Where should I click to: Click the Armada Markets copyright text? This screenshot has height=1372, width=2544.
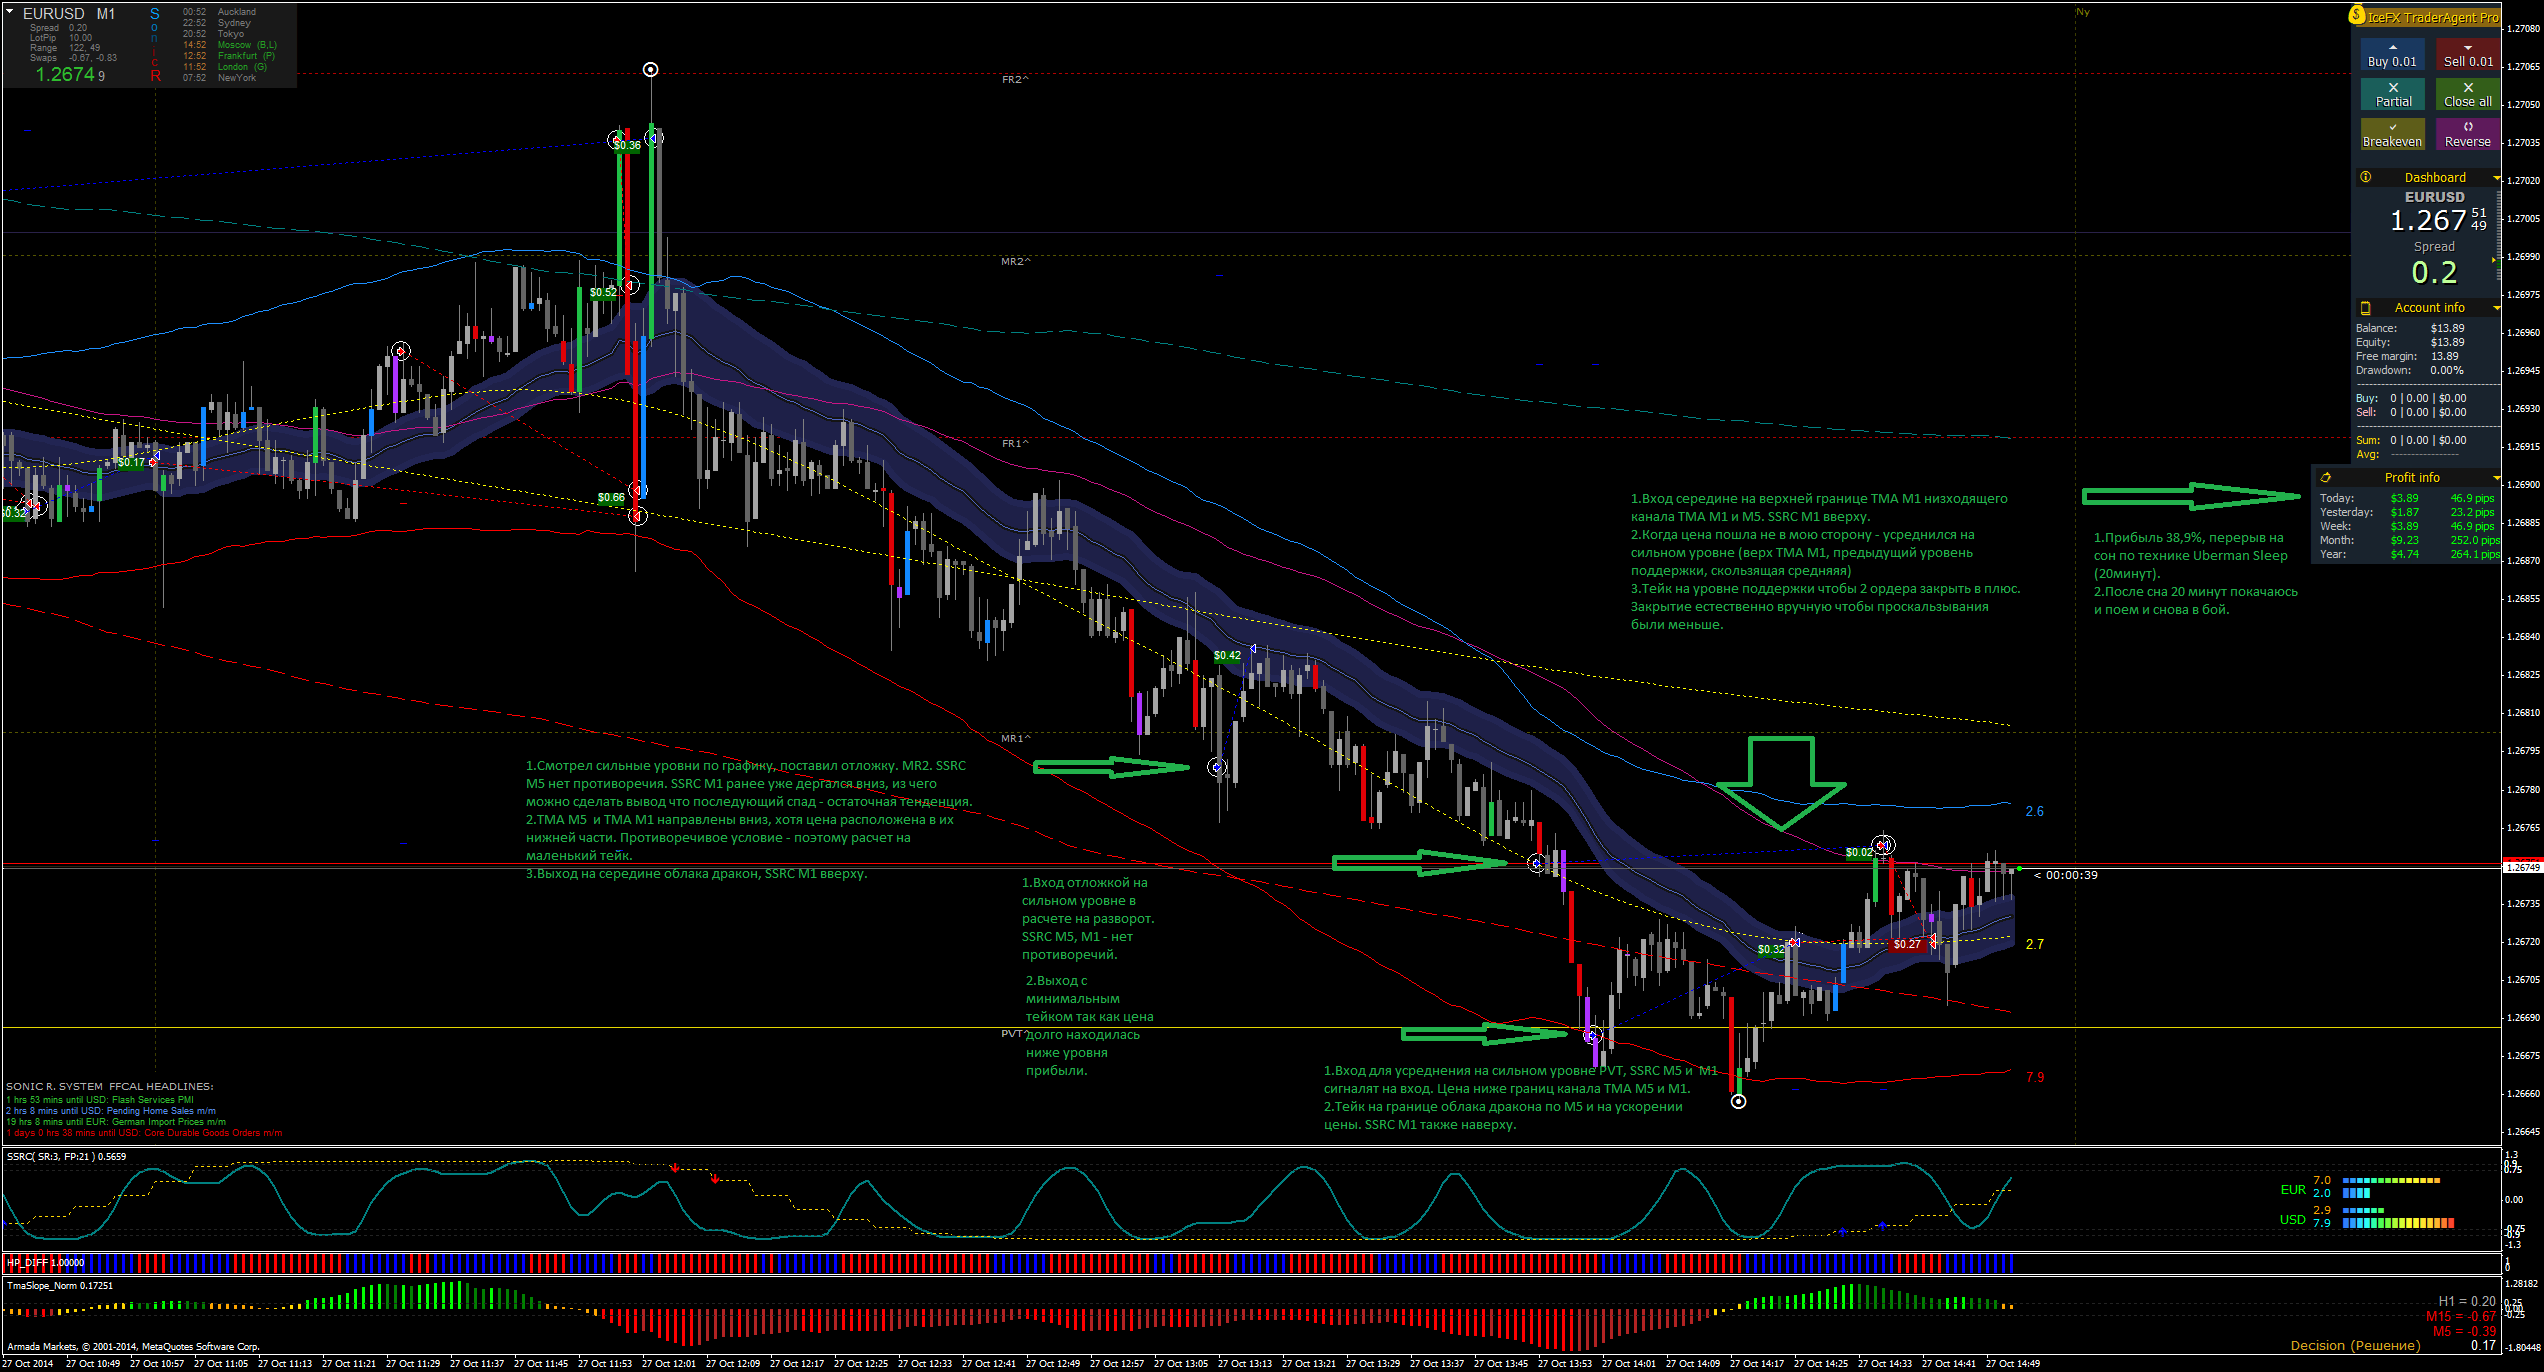point(133,1347)
